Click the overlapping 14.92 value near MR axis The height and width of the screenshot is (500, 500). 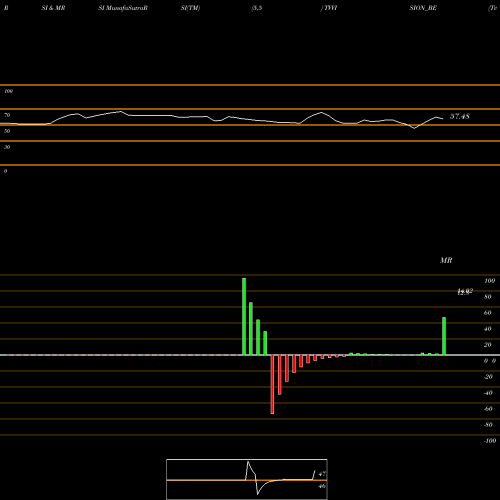click(465, 292)
